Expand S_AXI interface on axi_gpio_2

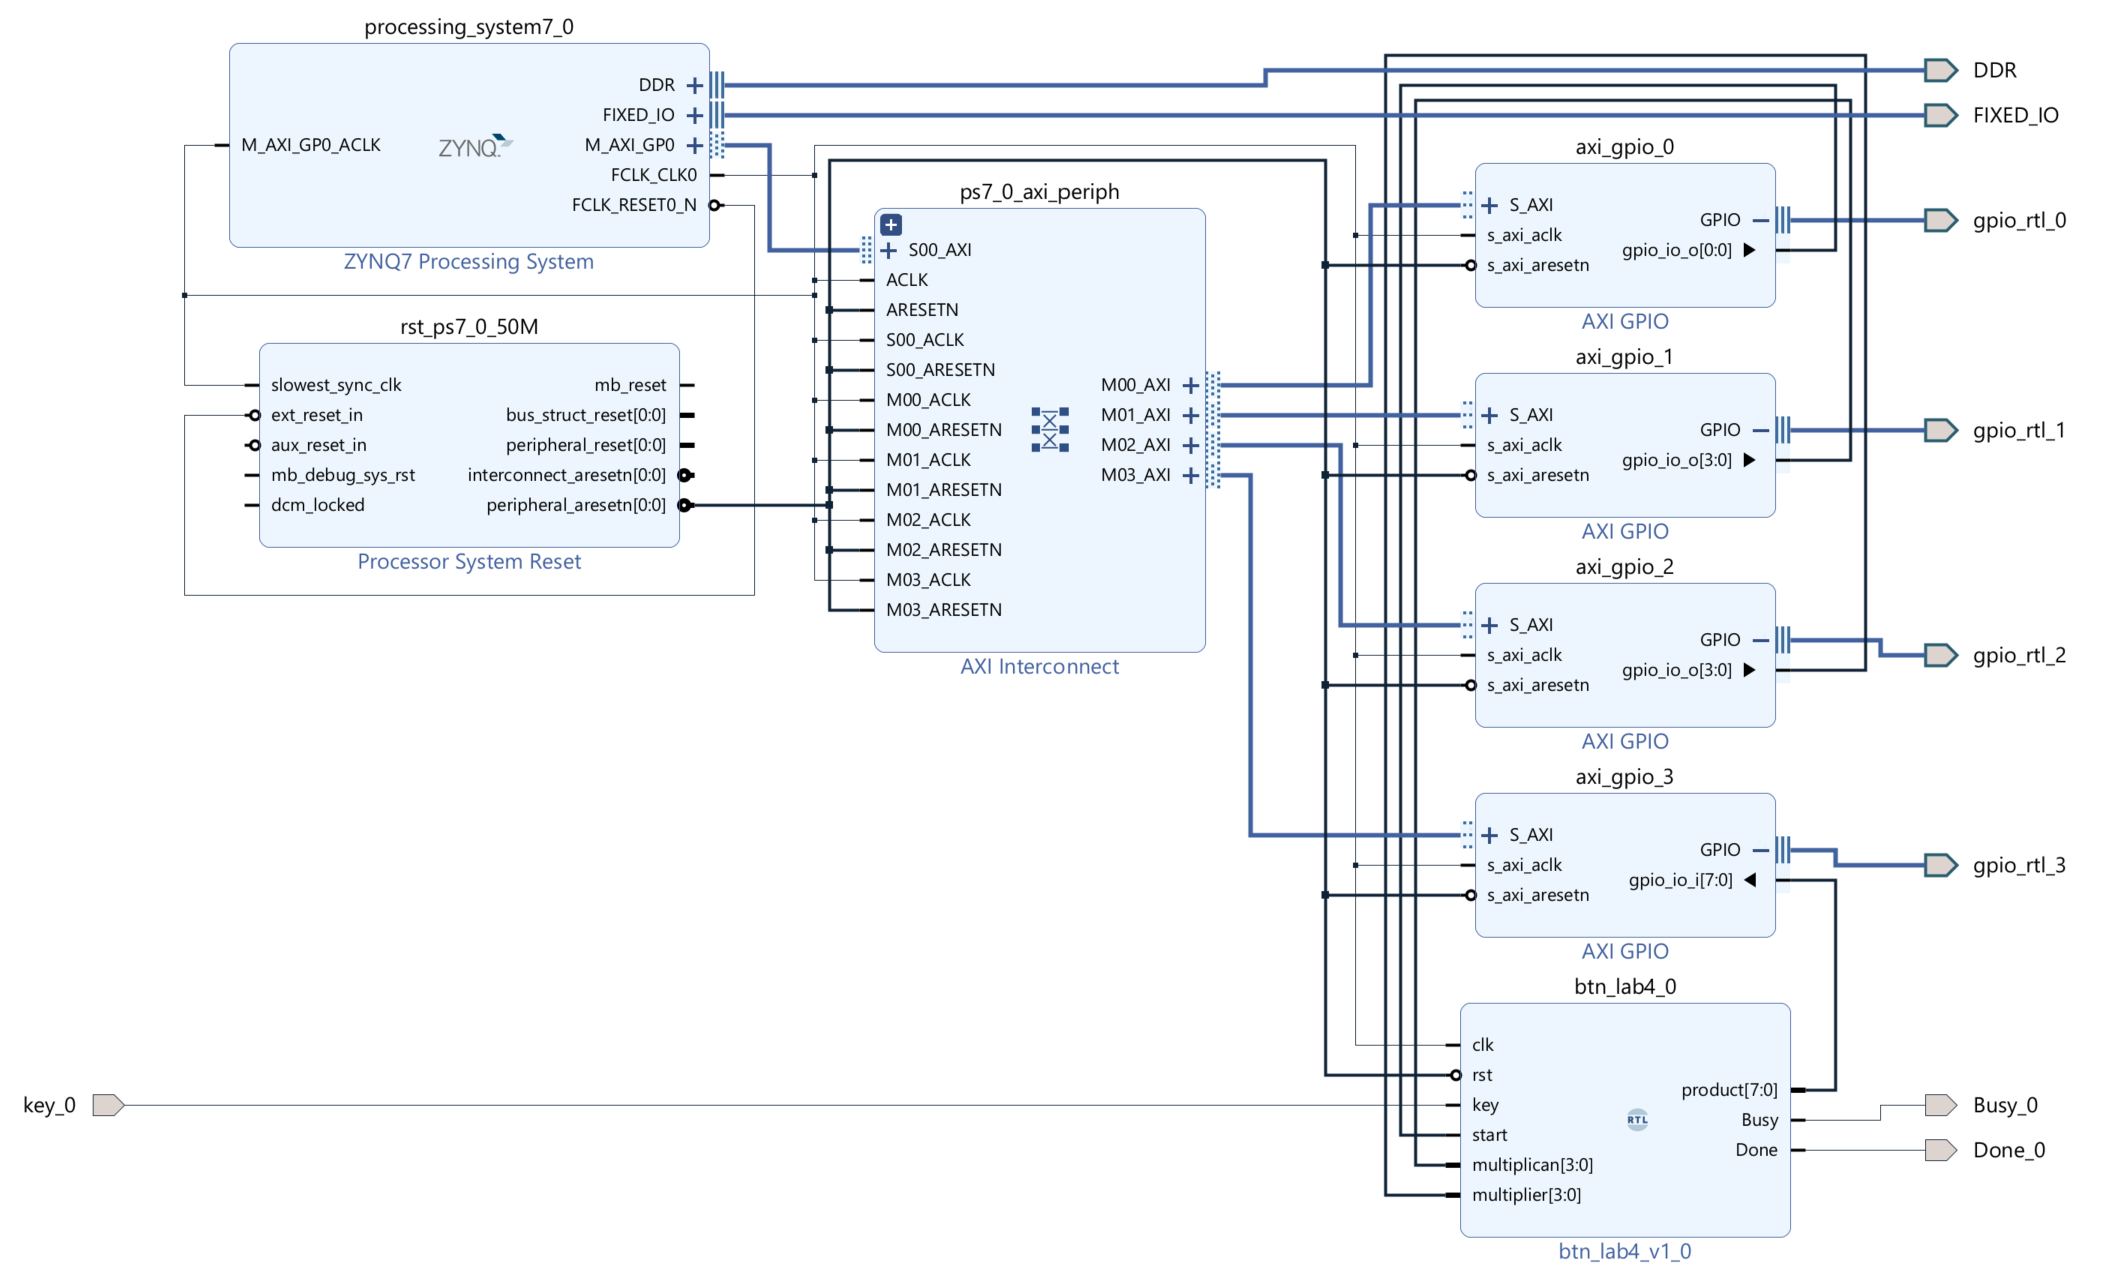pyautogui.click(x=1490, y=625)
